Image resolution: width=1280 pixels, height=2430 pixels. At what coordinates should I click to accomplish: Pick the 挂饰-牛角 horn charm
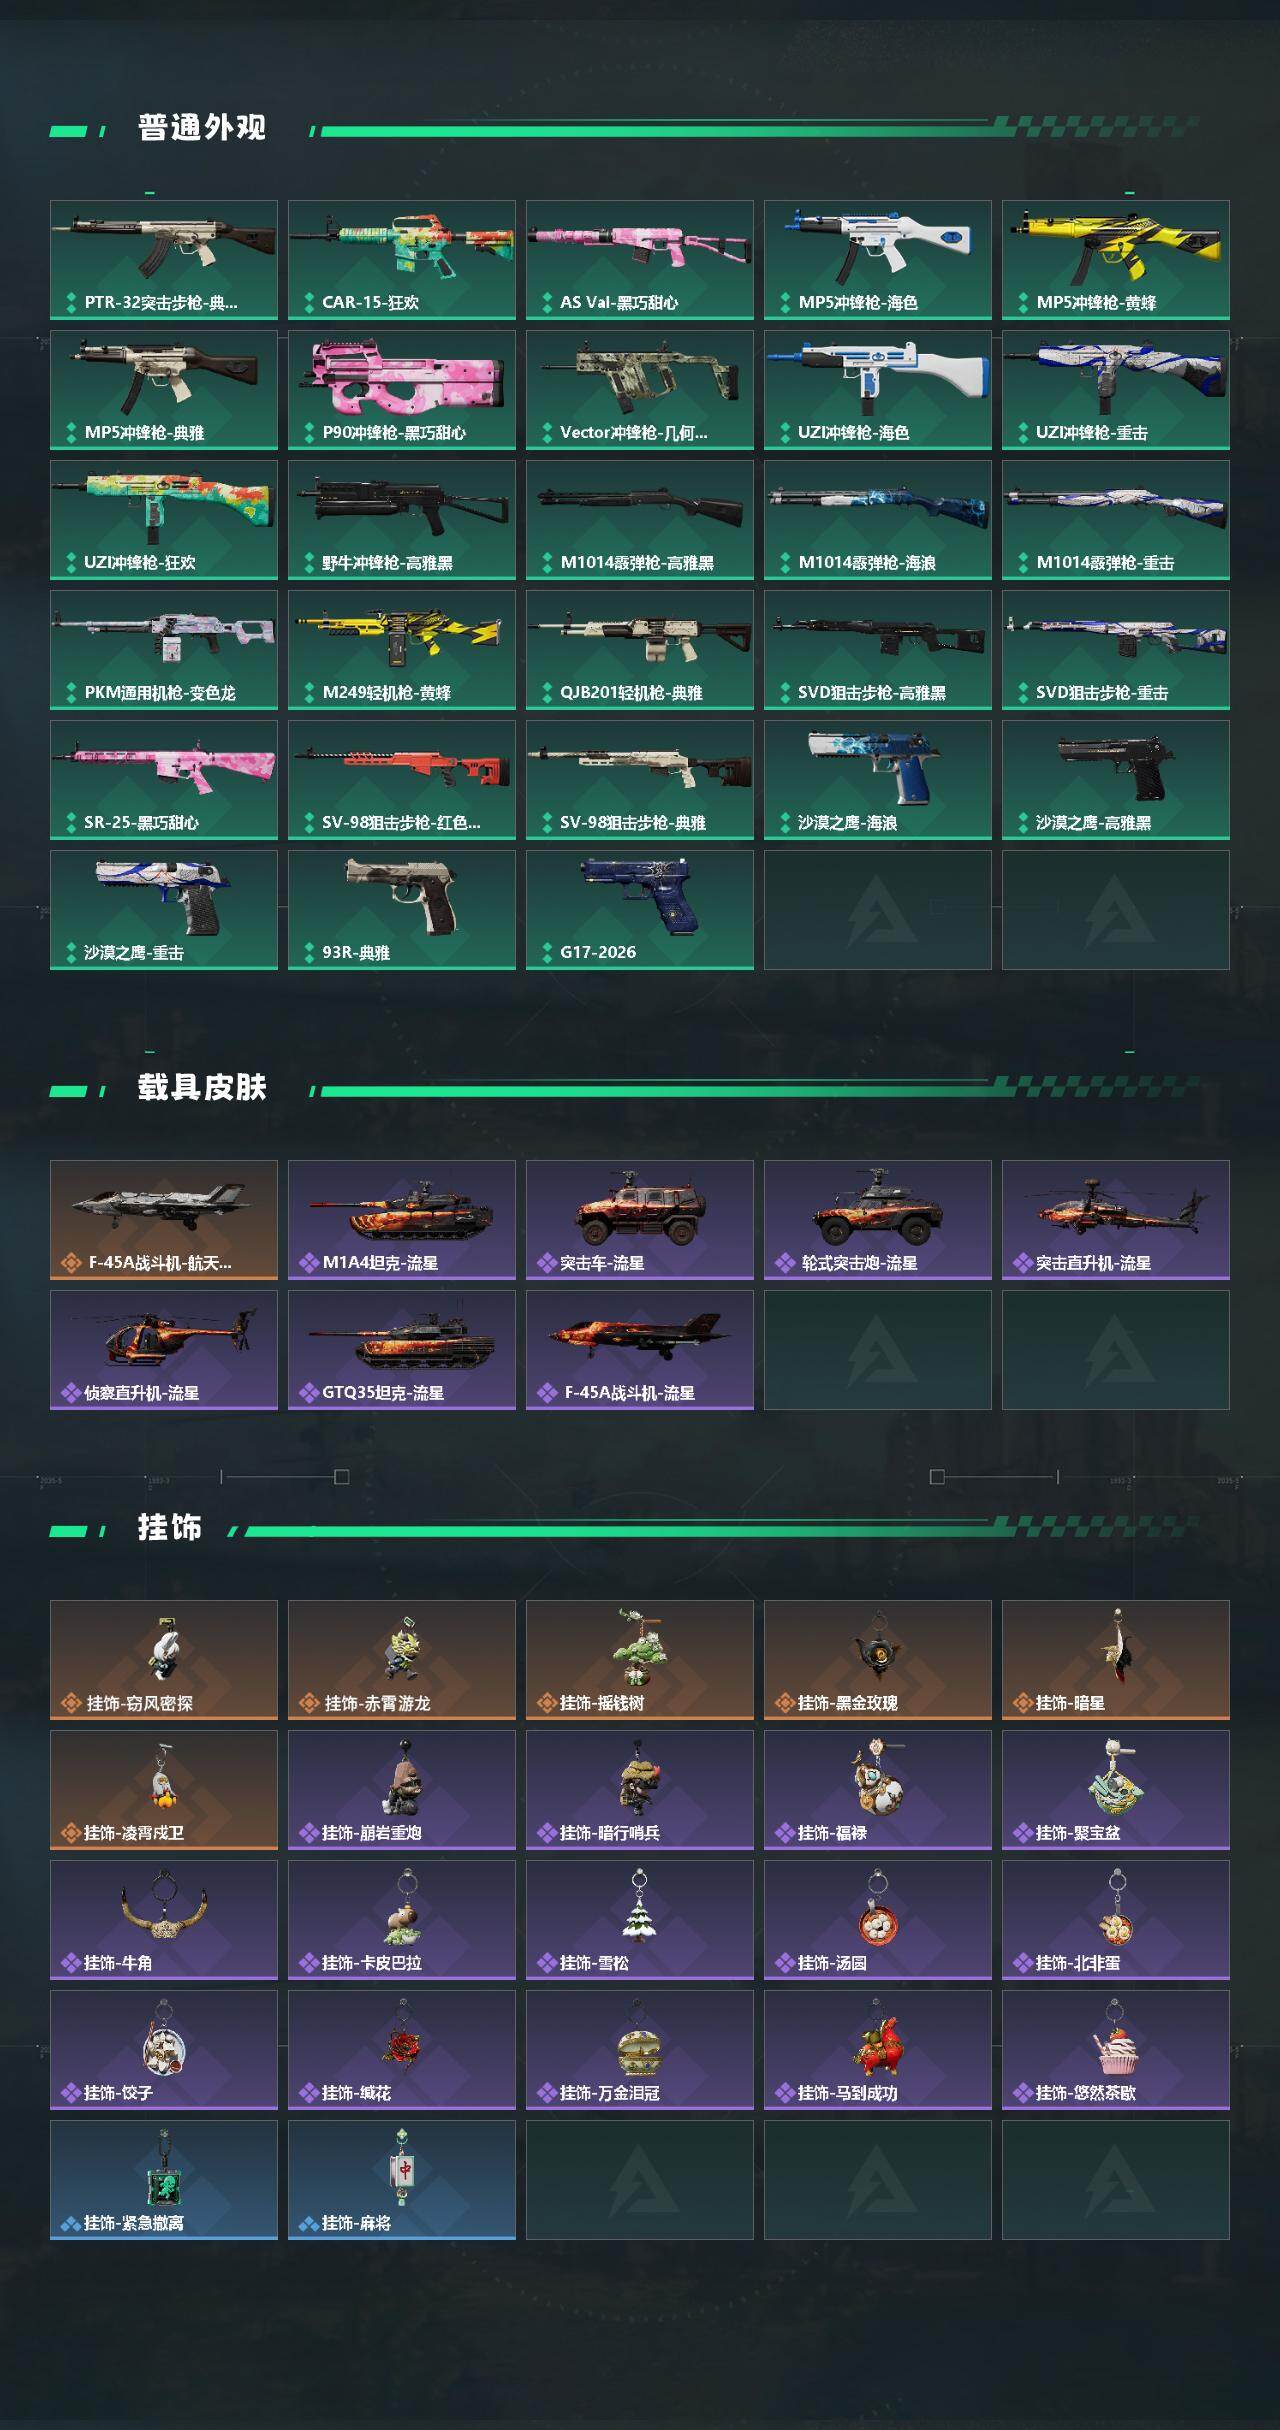point(164,1920)
